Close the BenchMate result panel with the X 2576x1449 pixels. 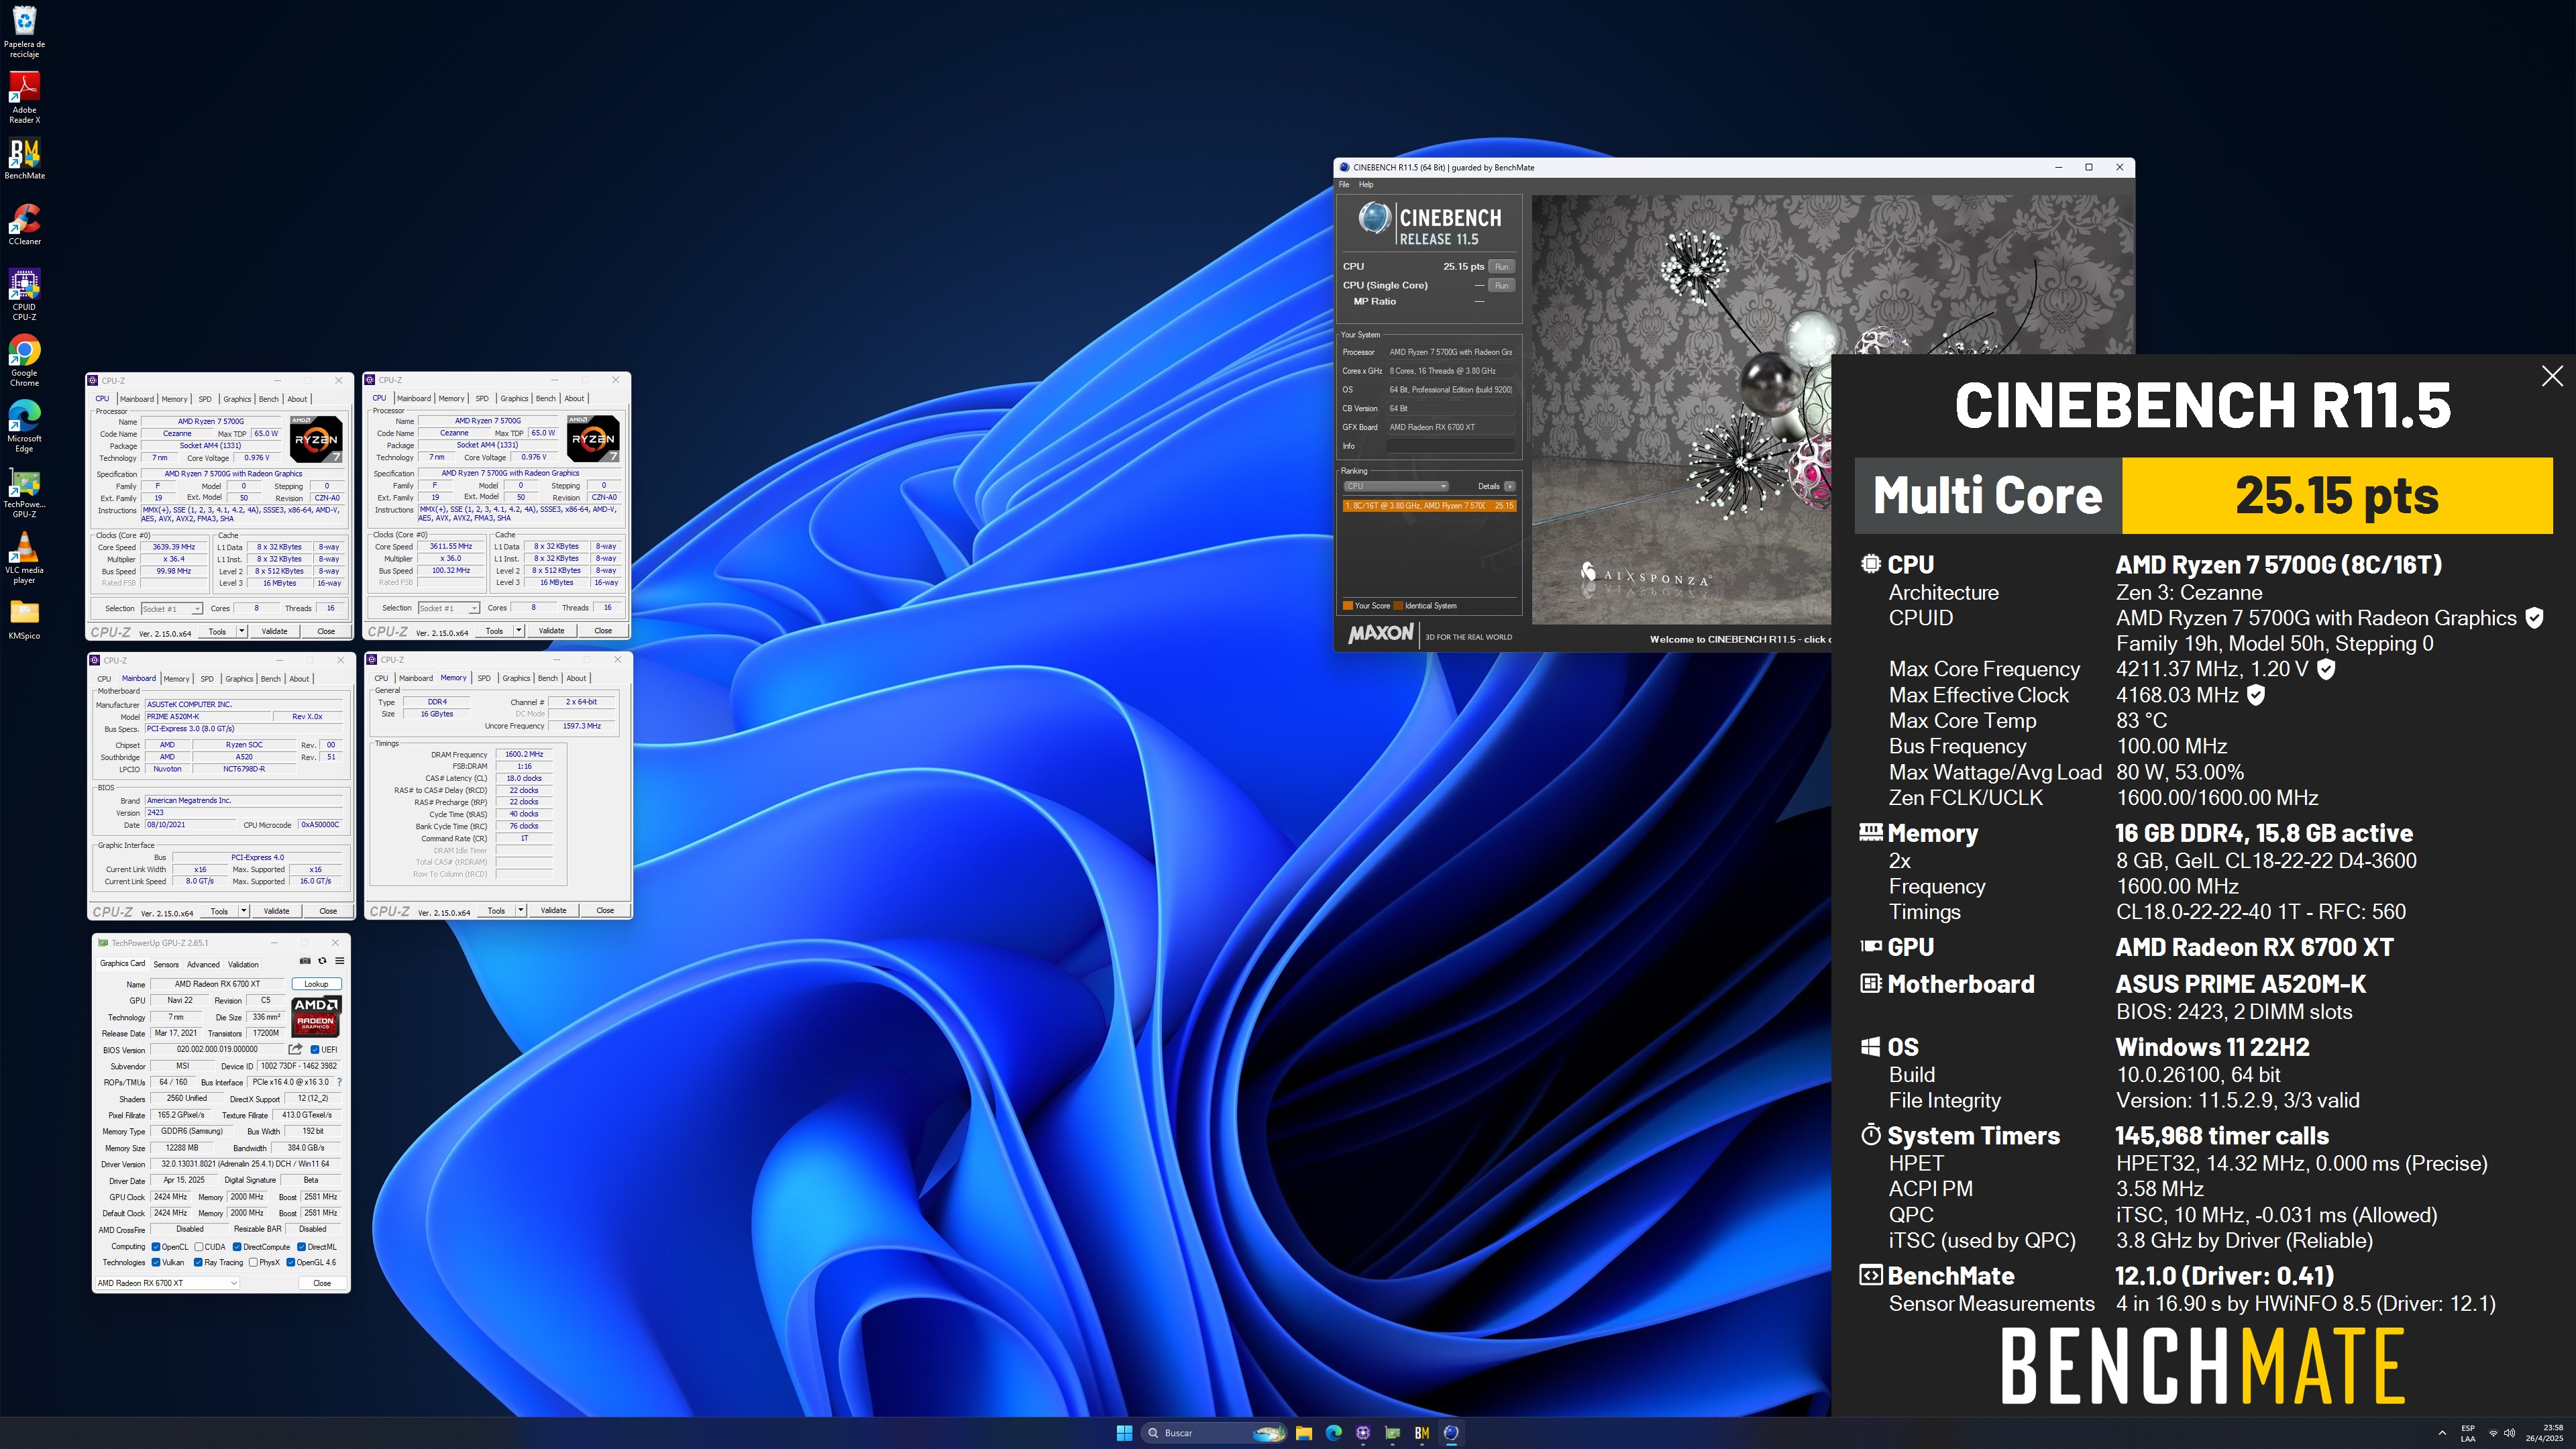[2552, 376]
